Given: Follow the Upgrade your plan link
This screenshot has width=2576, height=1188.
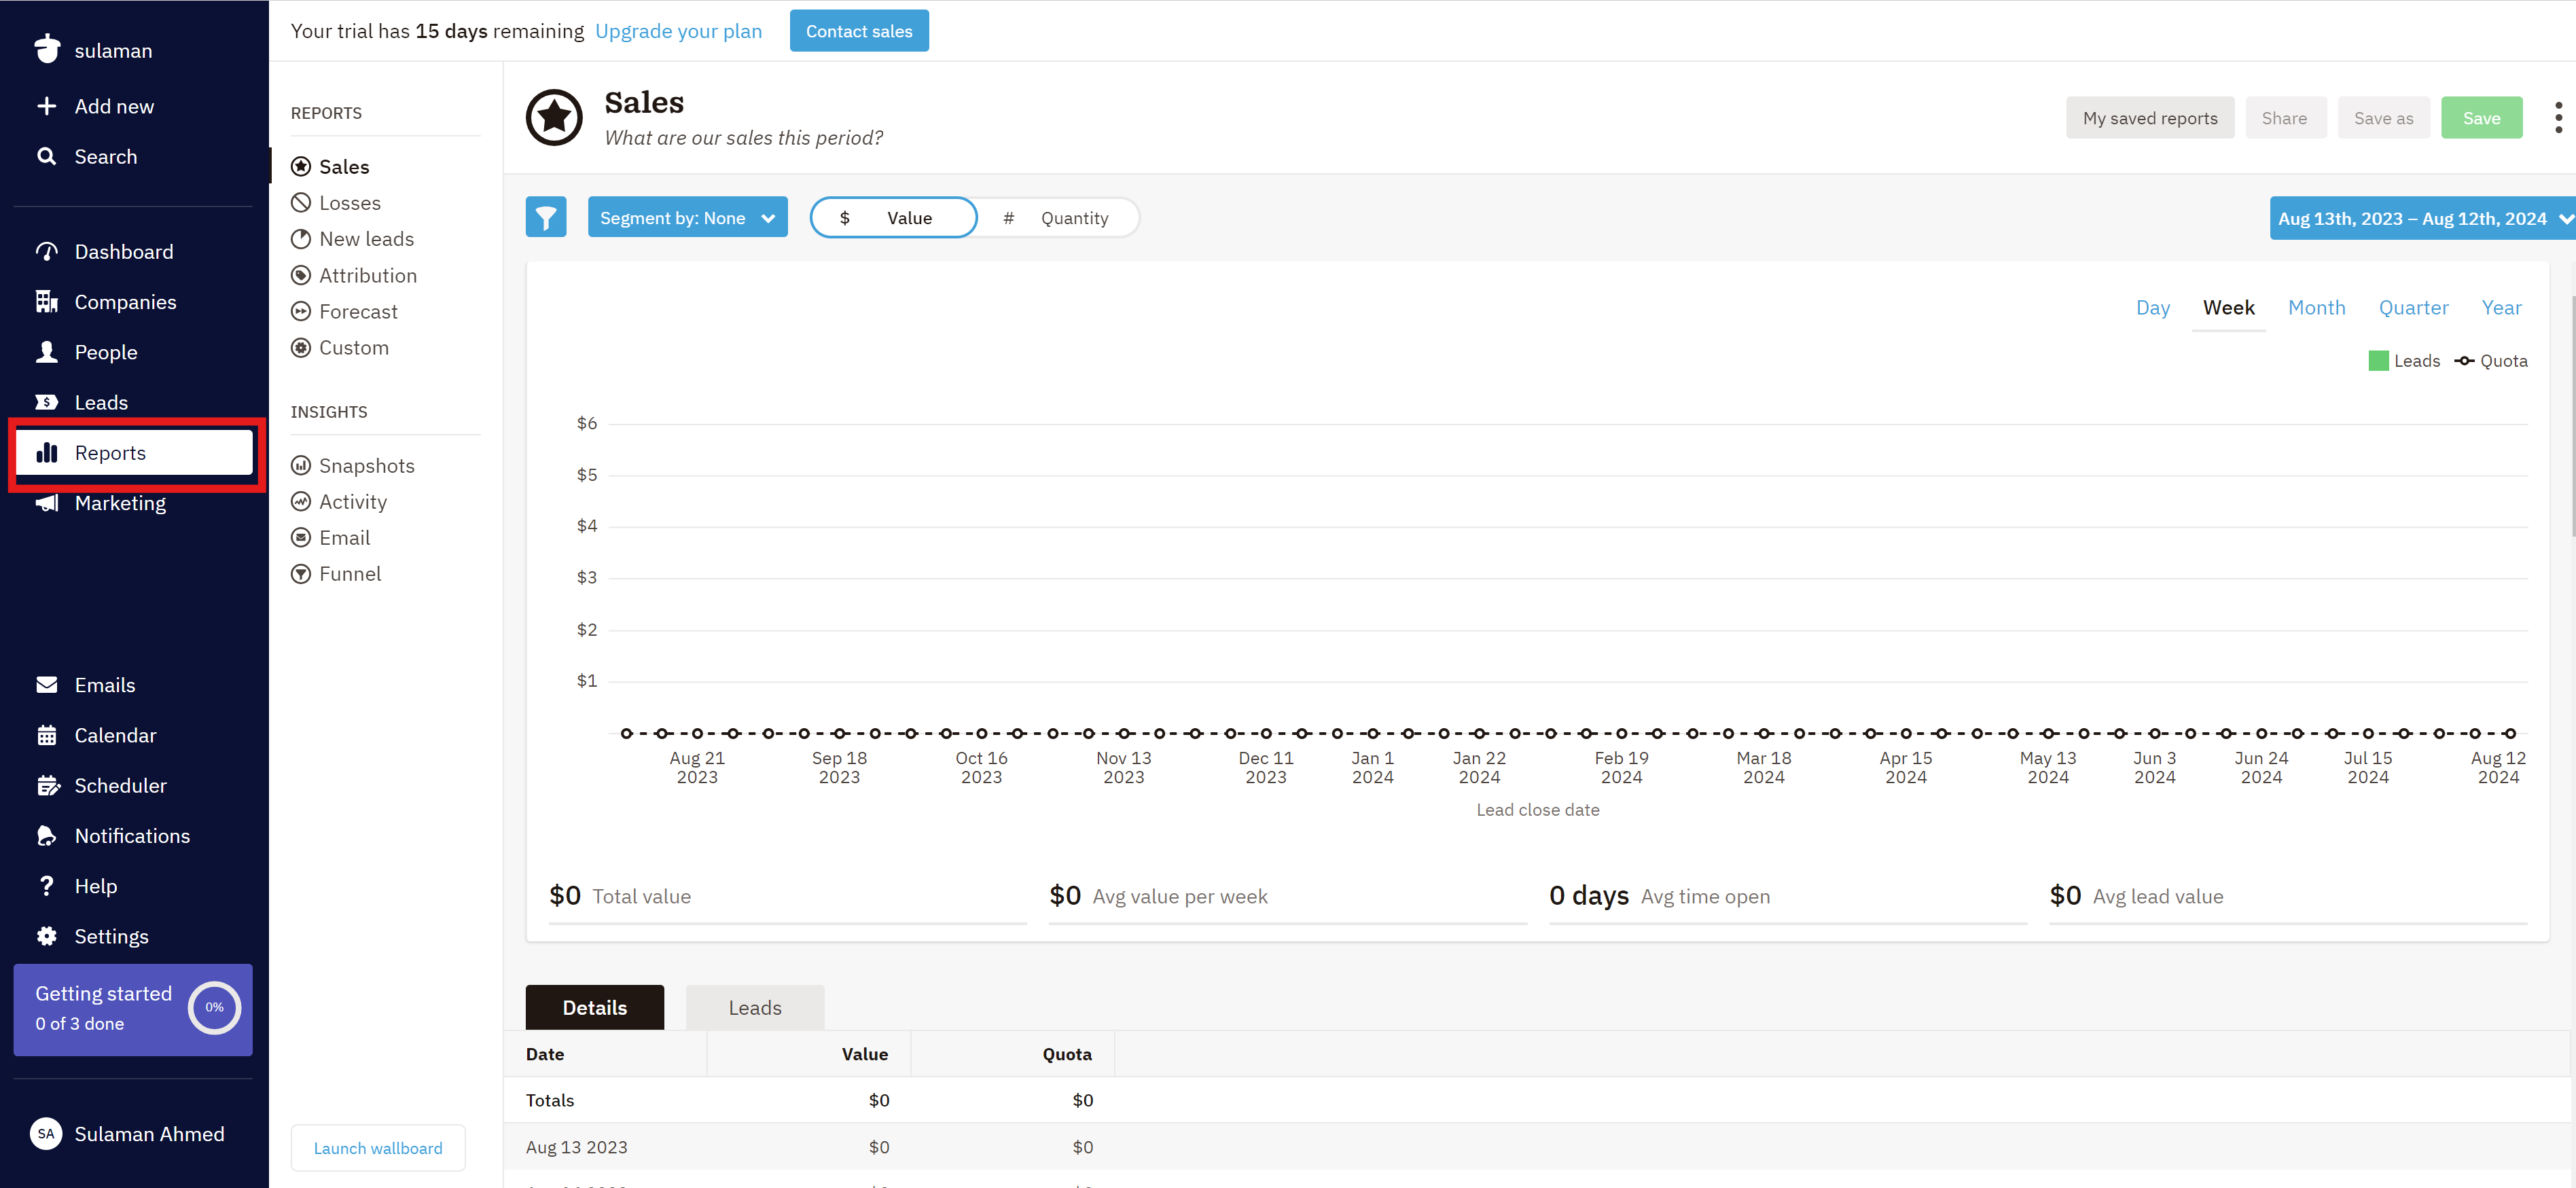Looking at the screenshot, I should tap(678, 31).
